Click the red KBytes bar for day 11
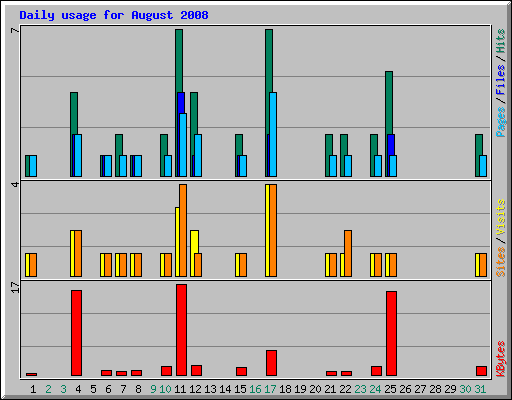512x400 pixels. 181,330
